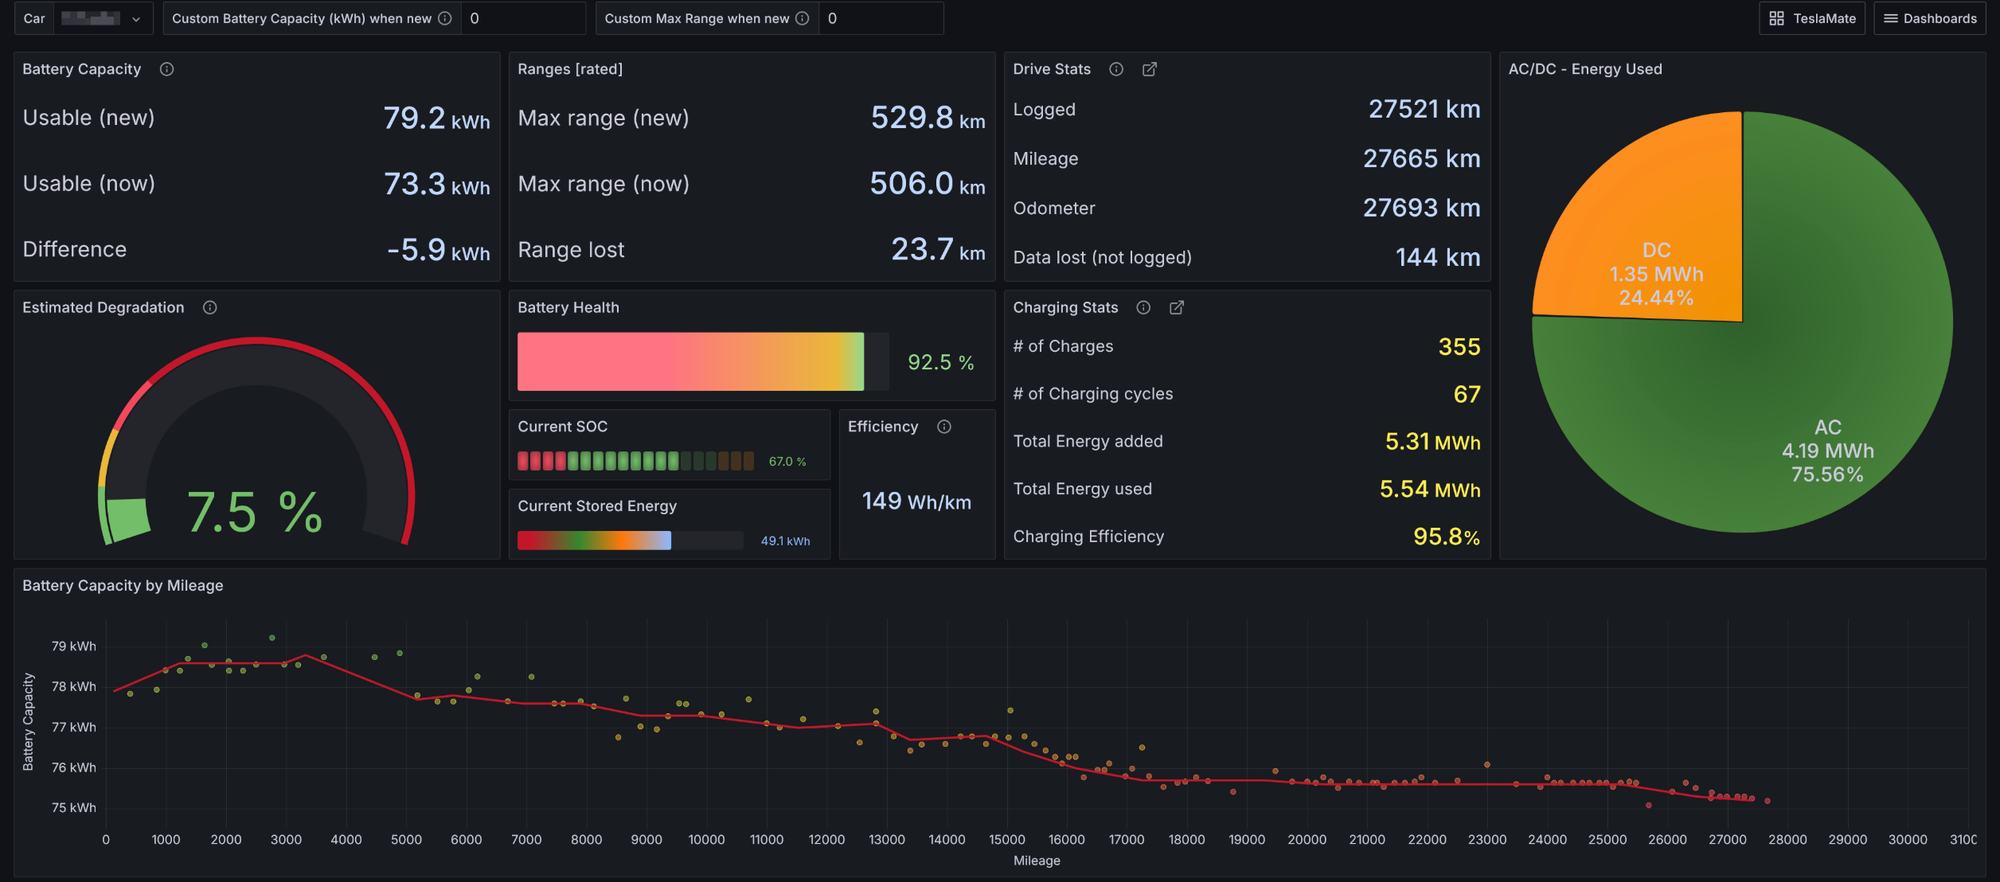This screenshot has width=2000, height=882.
Task: Click the info icon beside Charging Stats
Action: (1143, 308)
